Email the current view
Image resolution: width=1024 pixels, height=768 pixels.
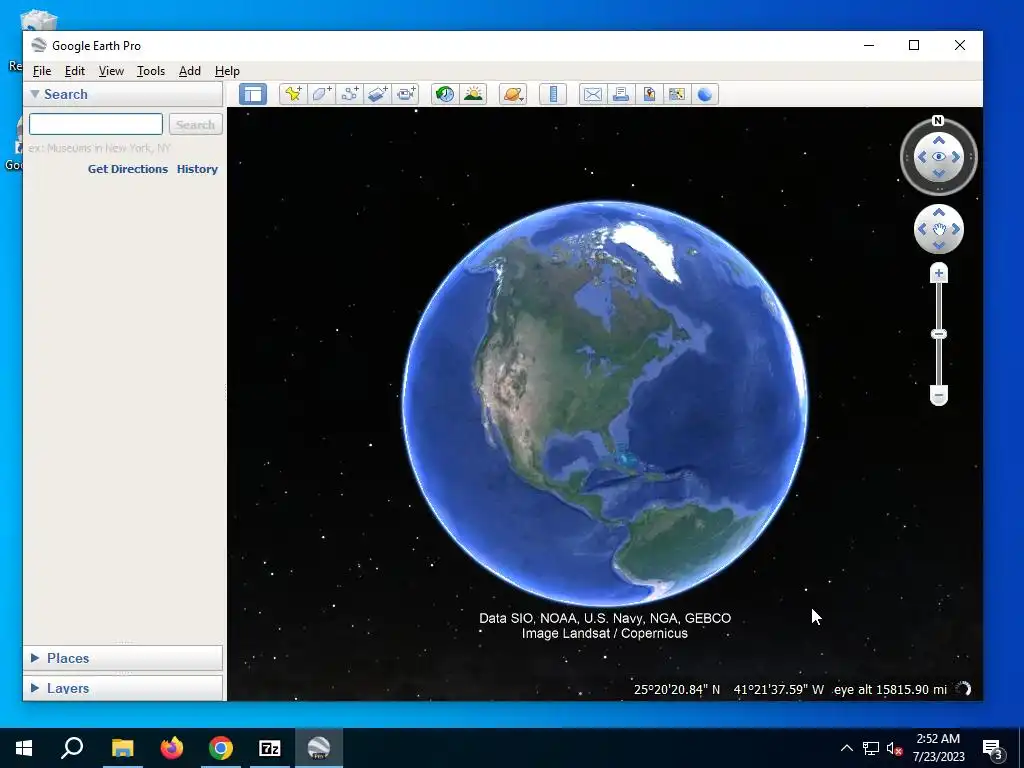(x=593, y=94)
